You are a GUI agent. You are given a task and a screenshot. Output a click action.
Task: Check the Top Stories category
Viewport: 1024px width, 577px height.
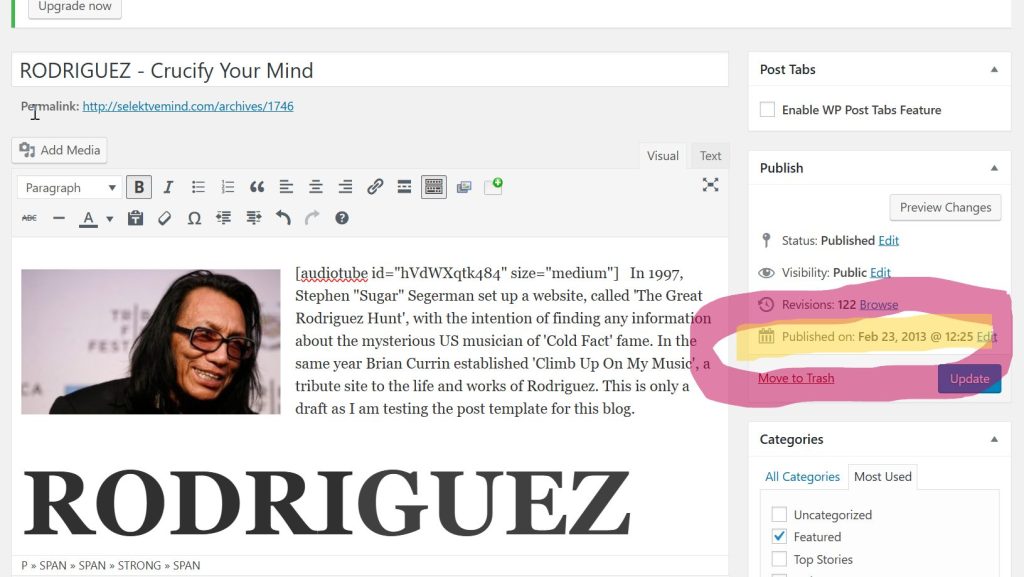coord(779,559)
